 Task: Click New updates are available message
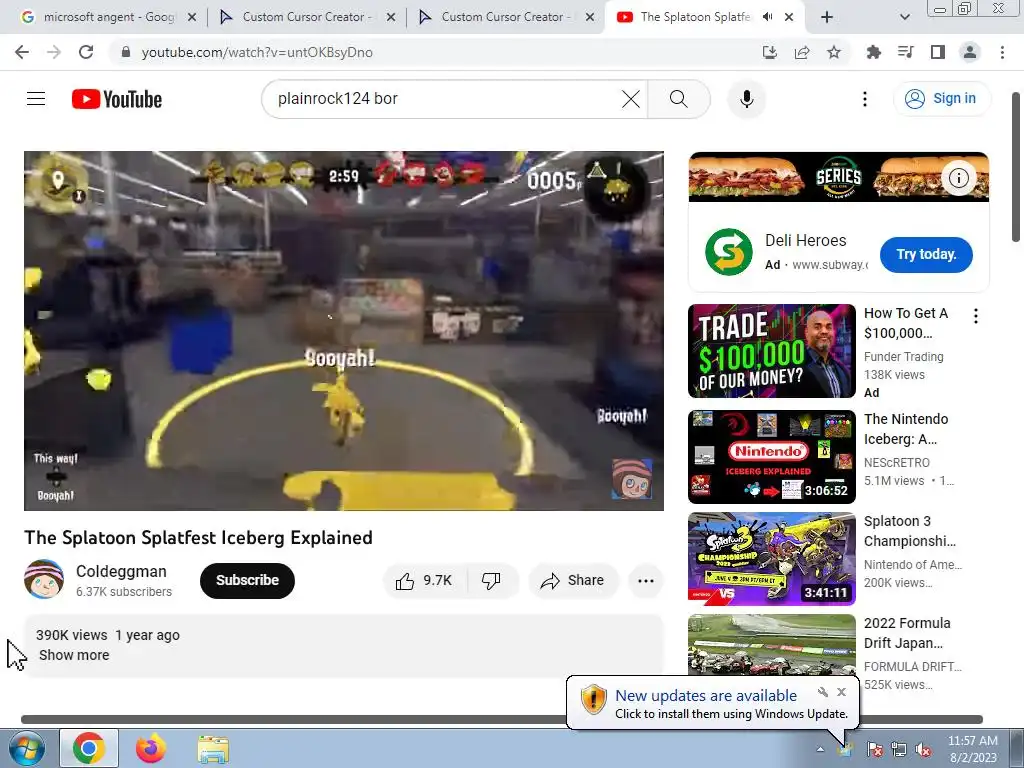tap(705, 696)
